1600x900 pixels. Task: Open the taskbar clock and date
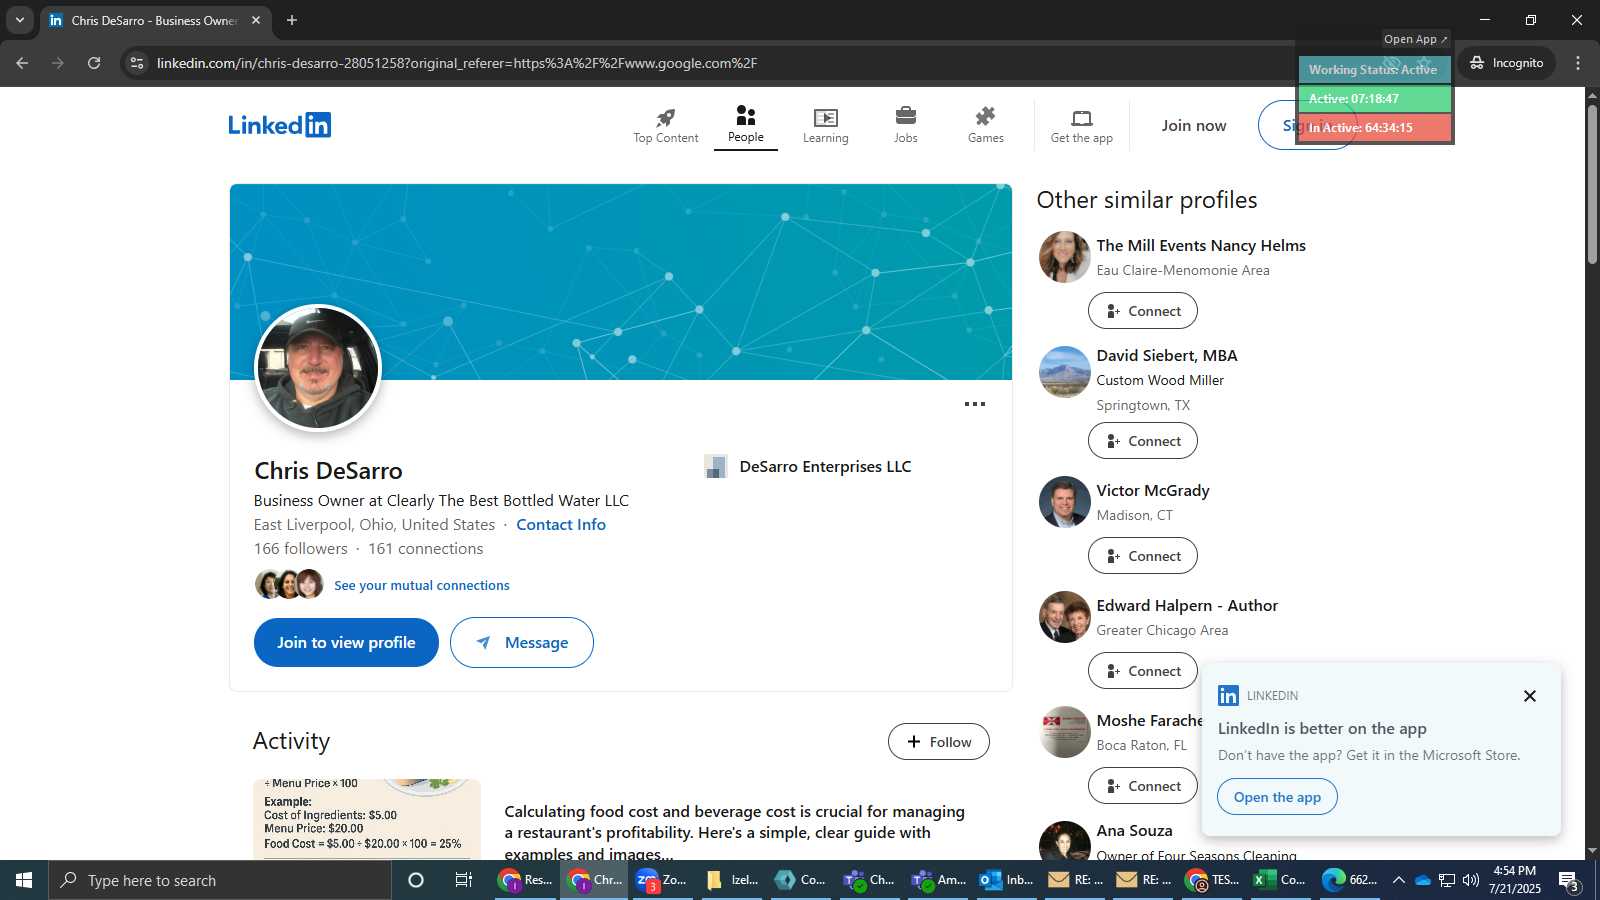[1515, 880]
